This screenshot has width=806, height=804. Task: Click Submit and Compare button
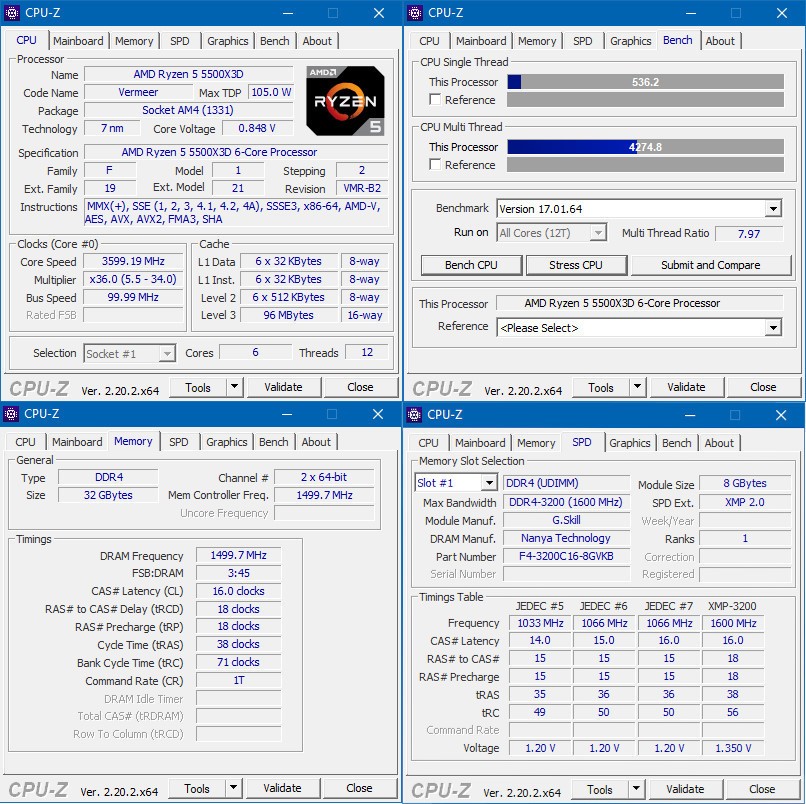pyautogui.click(x=710, y=265)
